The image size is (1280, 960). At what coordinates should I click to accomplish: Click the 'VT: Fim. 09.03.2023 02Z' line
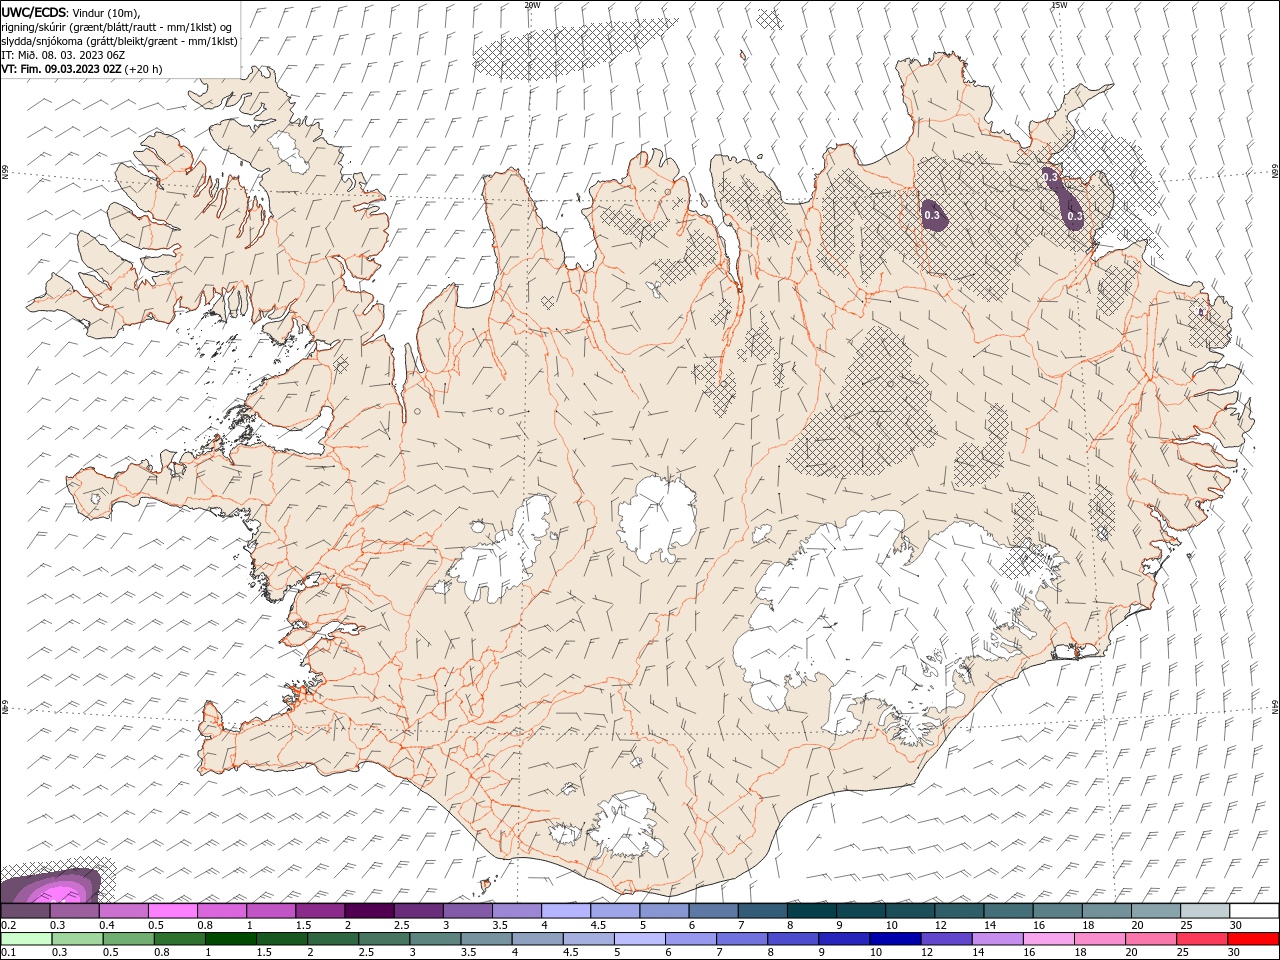tap(61, 69)
